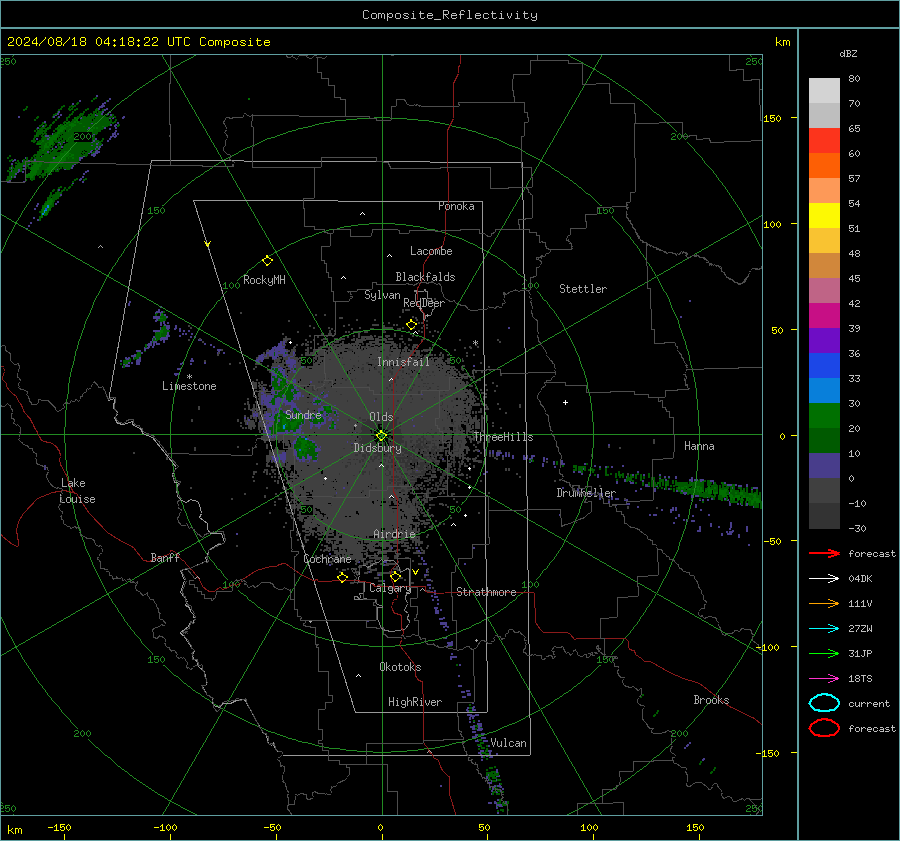
Task: Click the 150 tick label on bottom axis
Action: [x=695, y=828]
